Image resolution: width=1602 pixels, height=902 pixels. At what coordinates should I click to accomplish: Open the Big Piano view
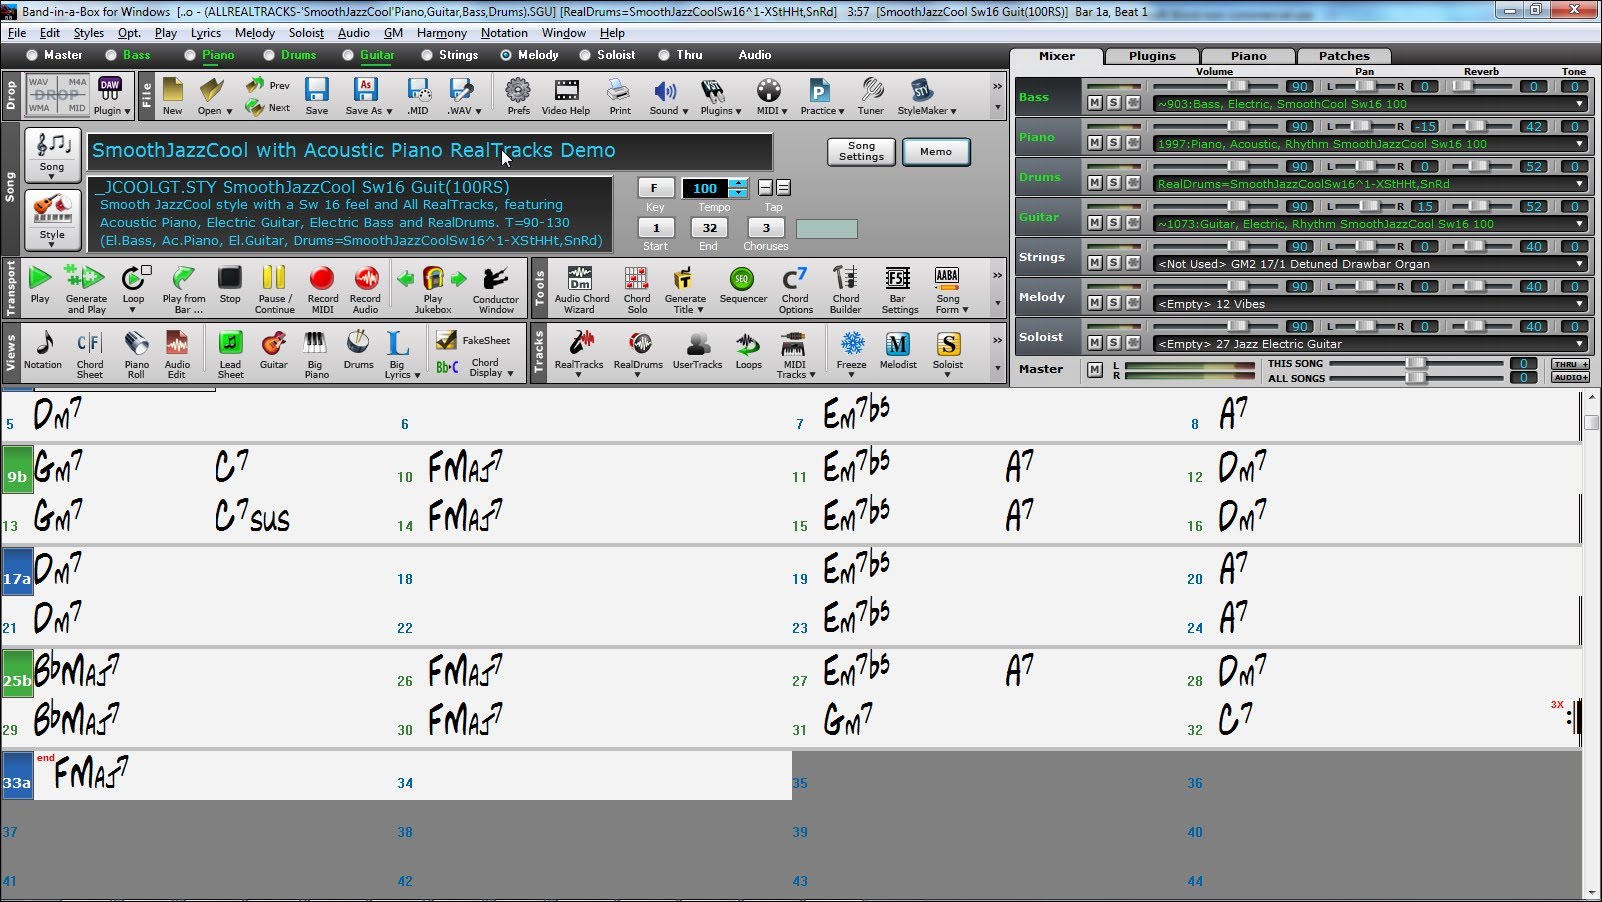pos(316,354)
